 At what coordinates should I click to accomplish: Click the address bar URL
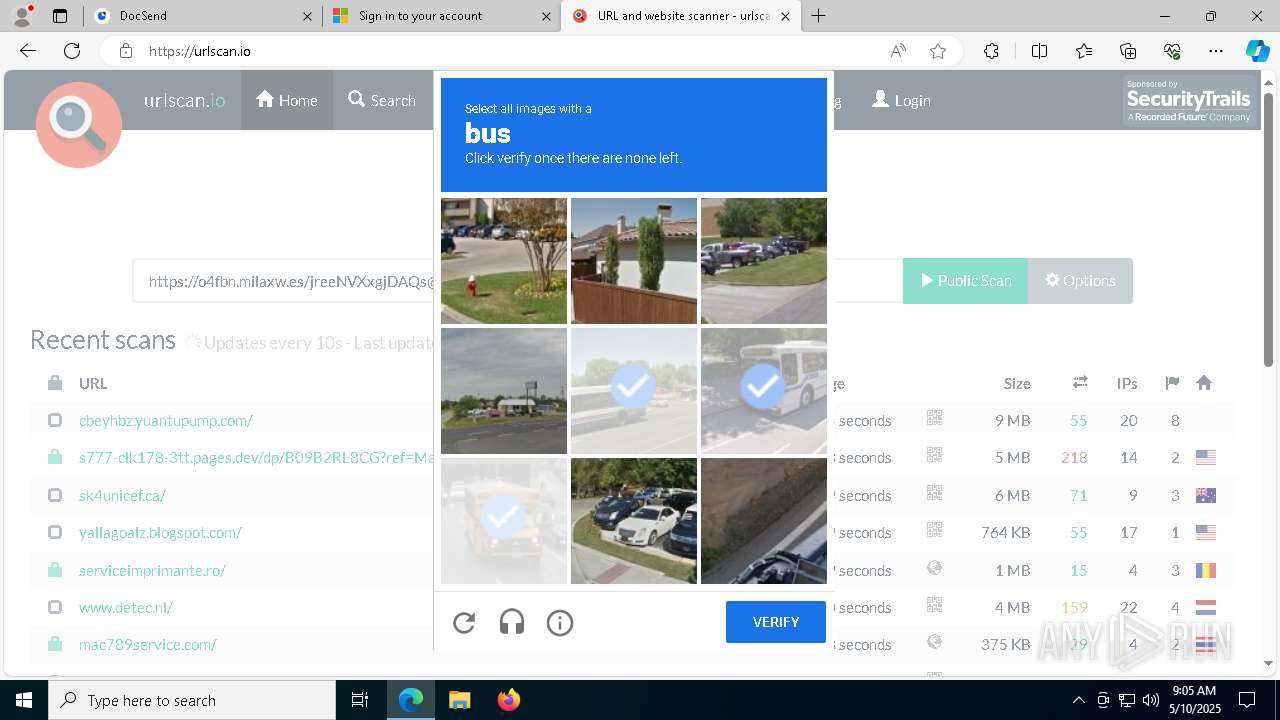pyautogui.click(x=200, y=51)
